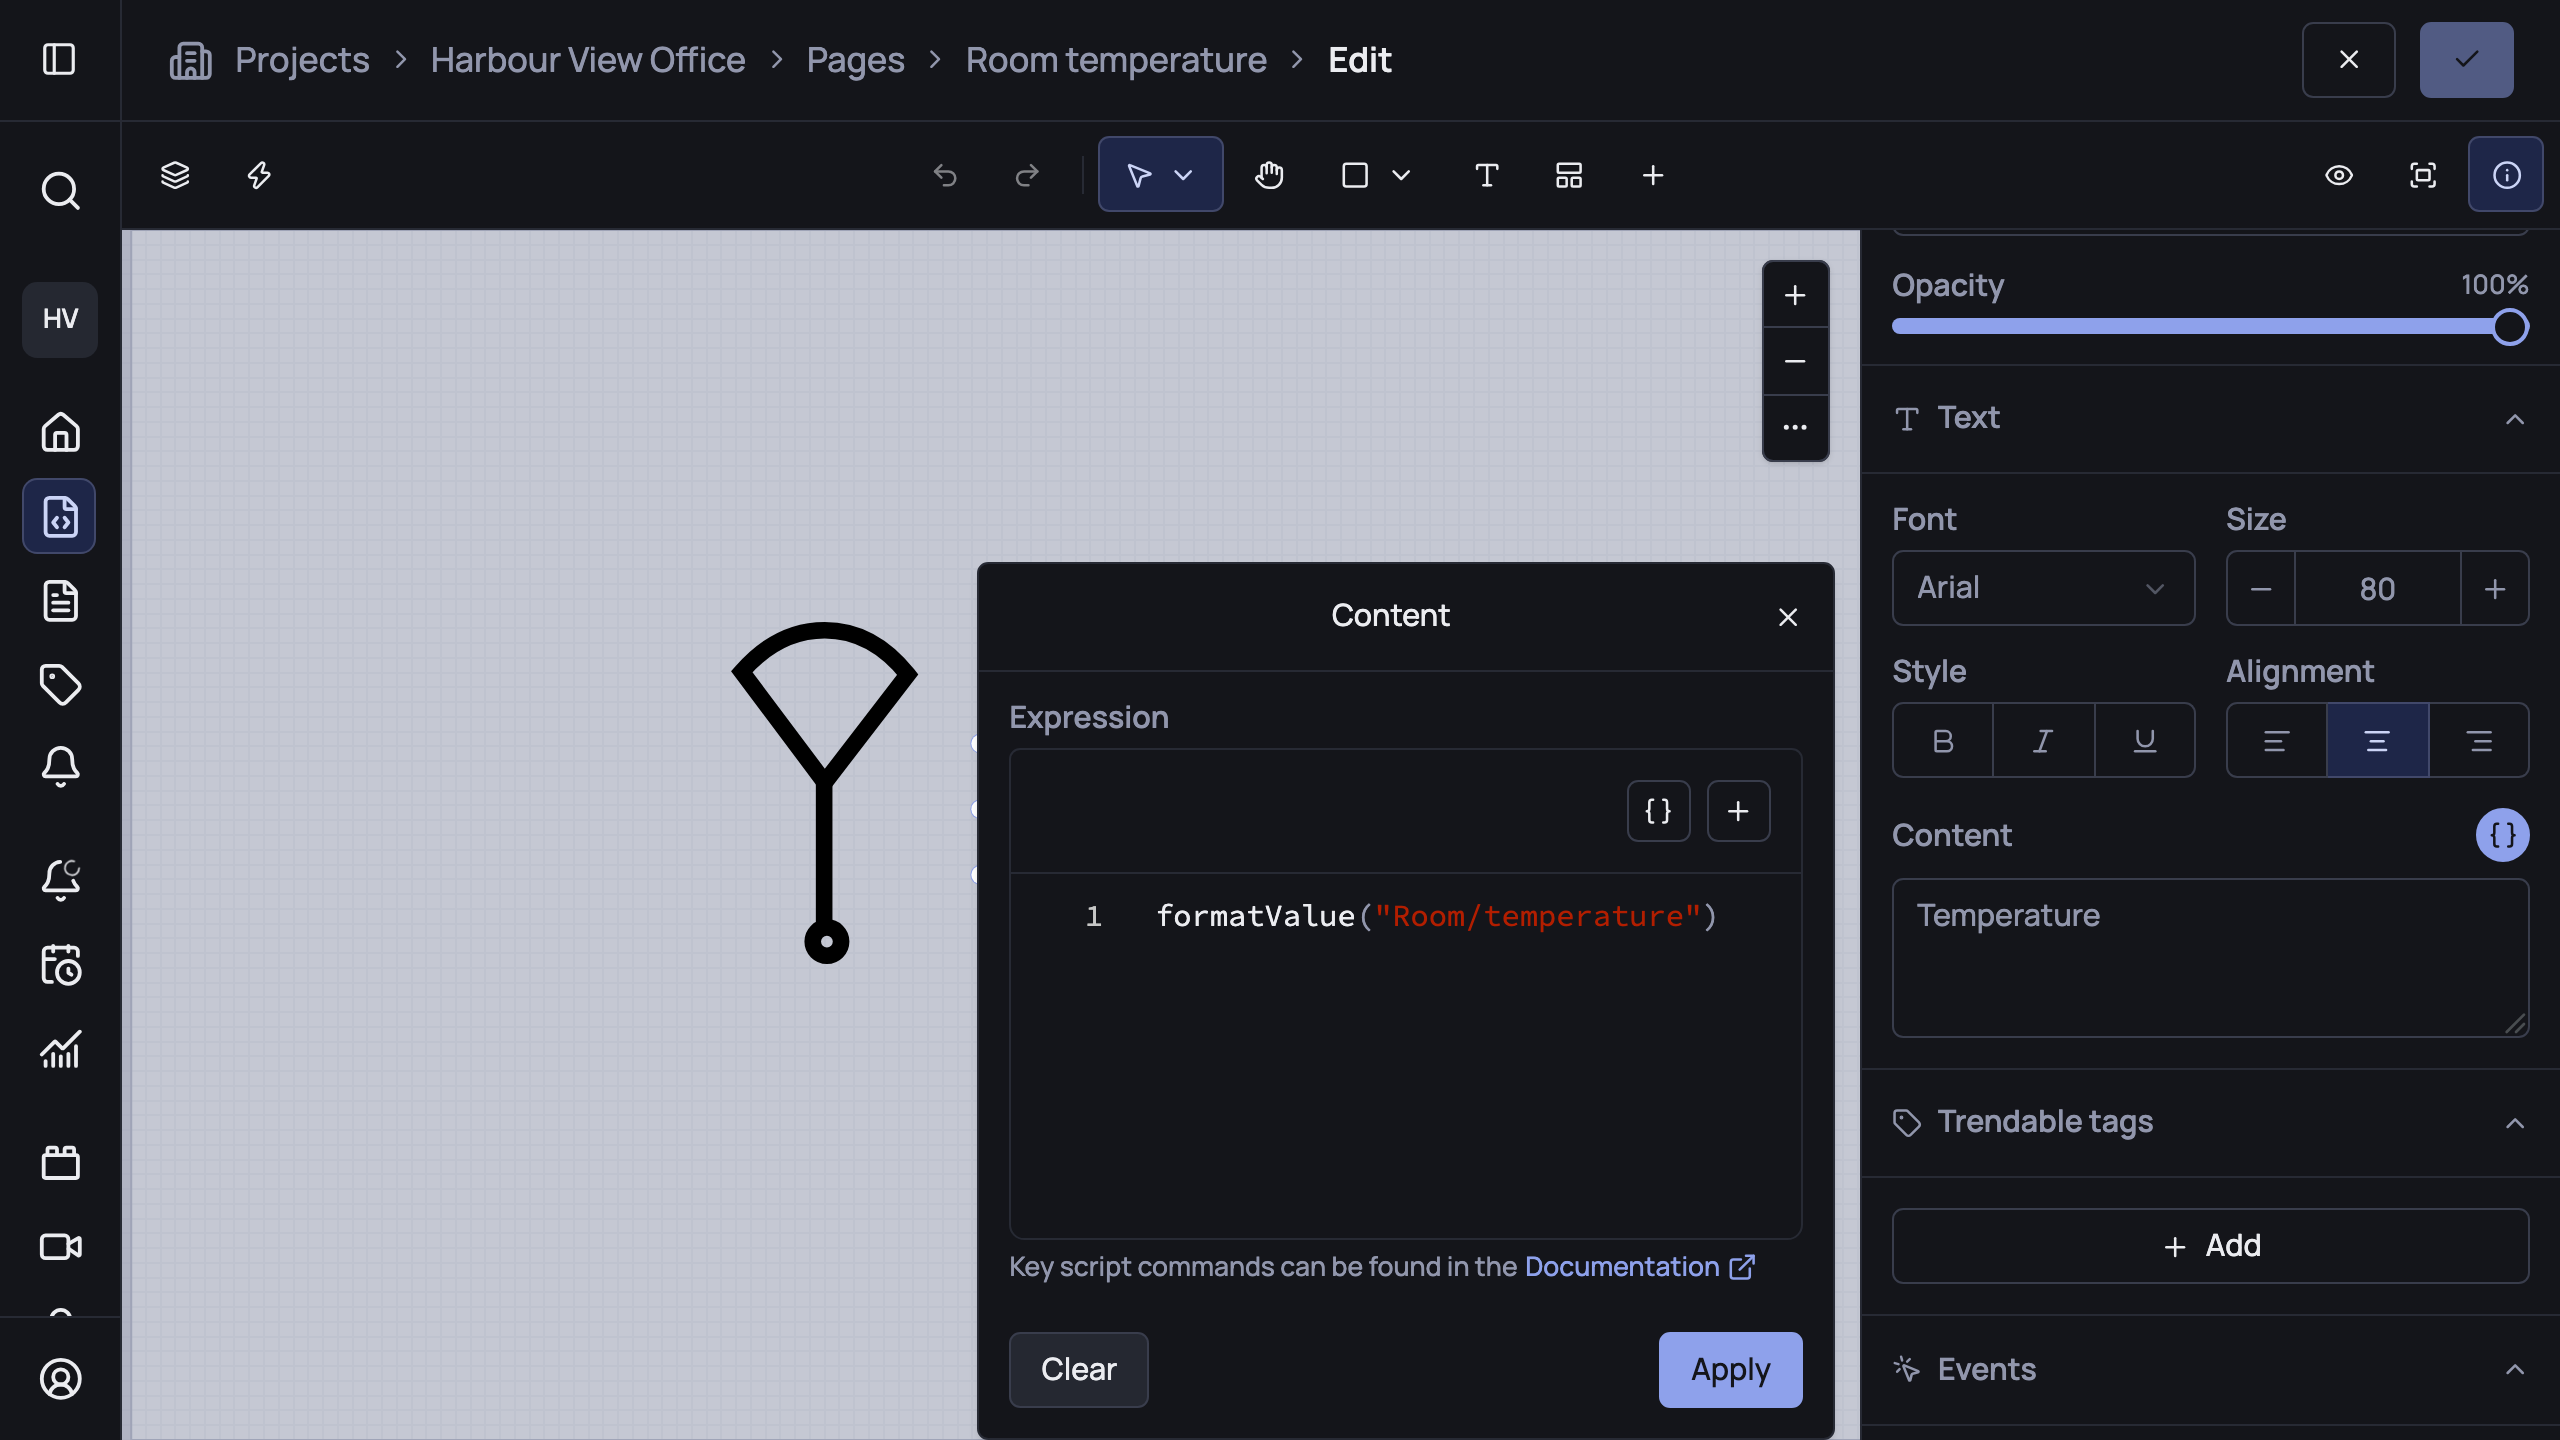The image size is (2560, 1440).
Task: Open the user profile icon
Action: click(60, 1379)
